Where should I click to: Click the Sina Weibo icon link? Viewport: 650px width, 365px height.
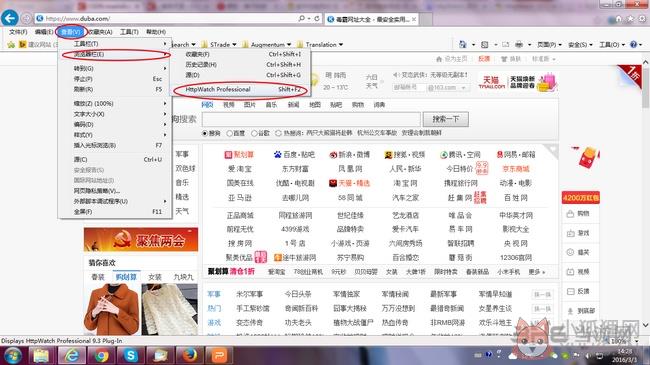tap(333, 155)
